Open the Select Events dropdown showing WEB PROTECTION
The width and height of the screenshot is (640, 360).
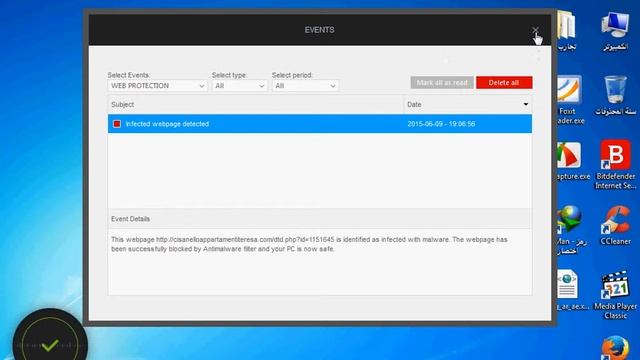(x=157, y=86)
